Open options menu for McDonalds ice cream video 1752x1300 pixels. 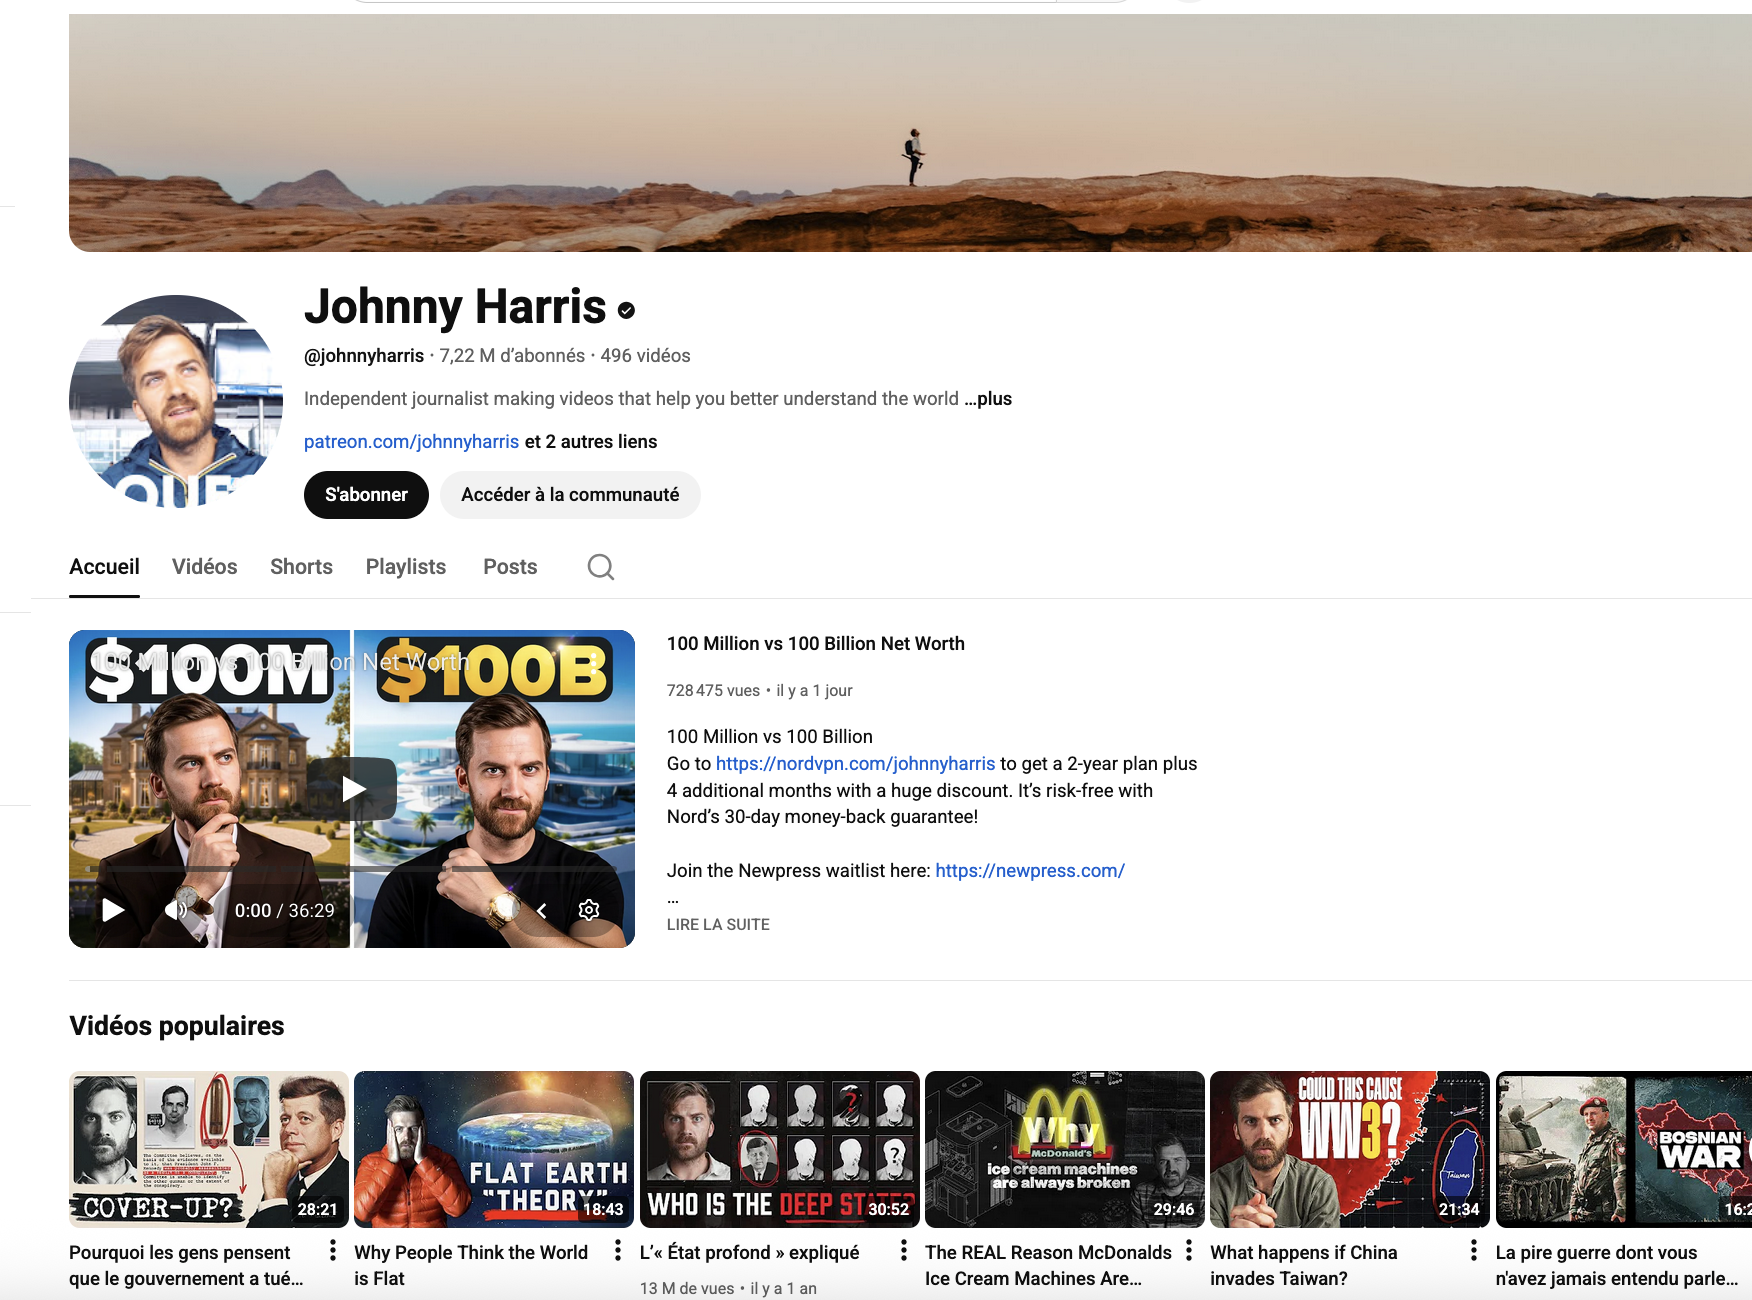coord(1189,1250)
